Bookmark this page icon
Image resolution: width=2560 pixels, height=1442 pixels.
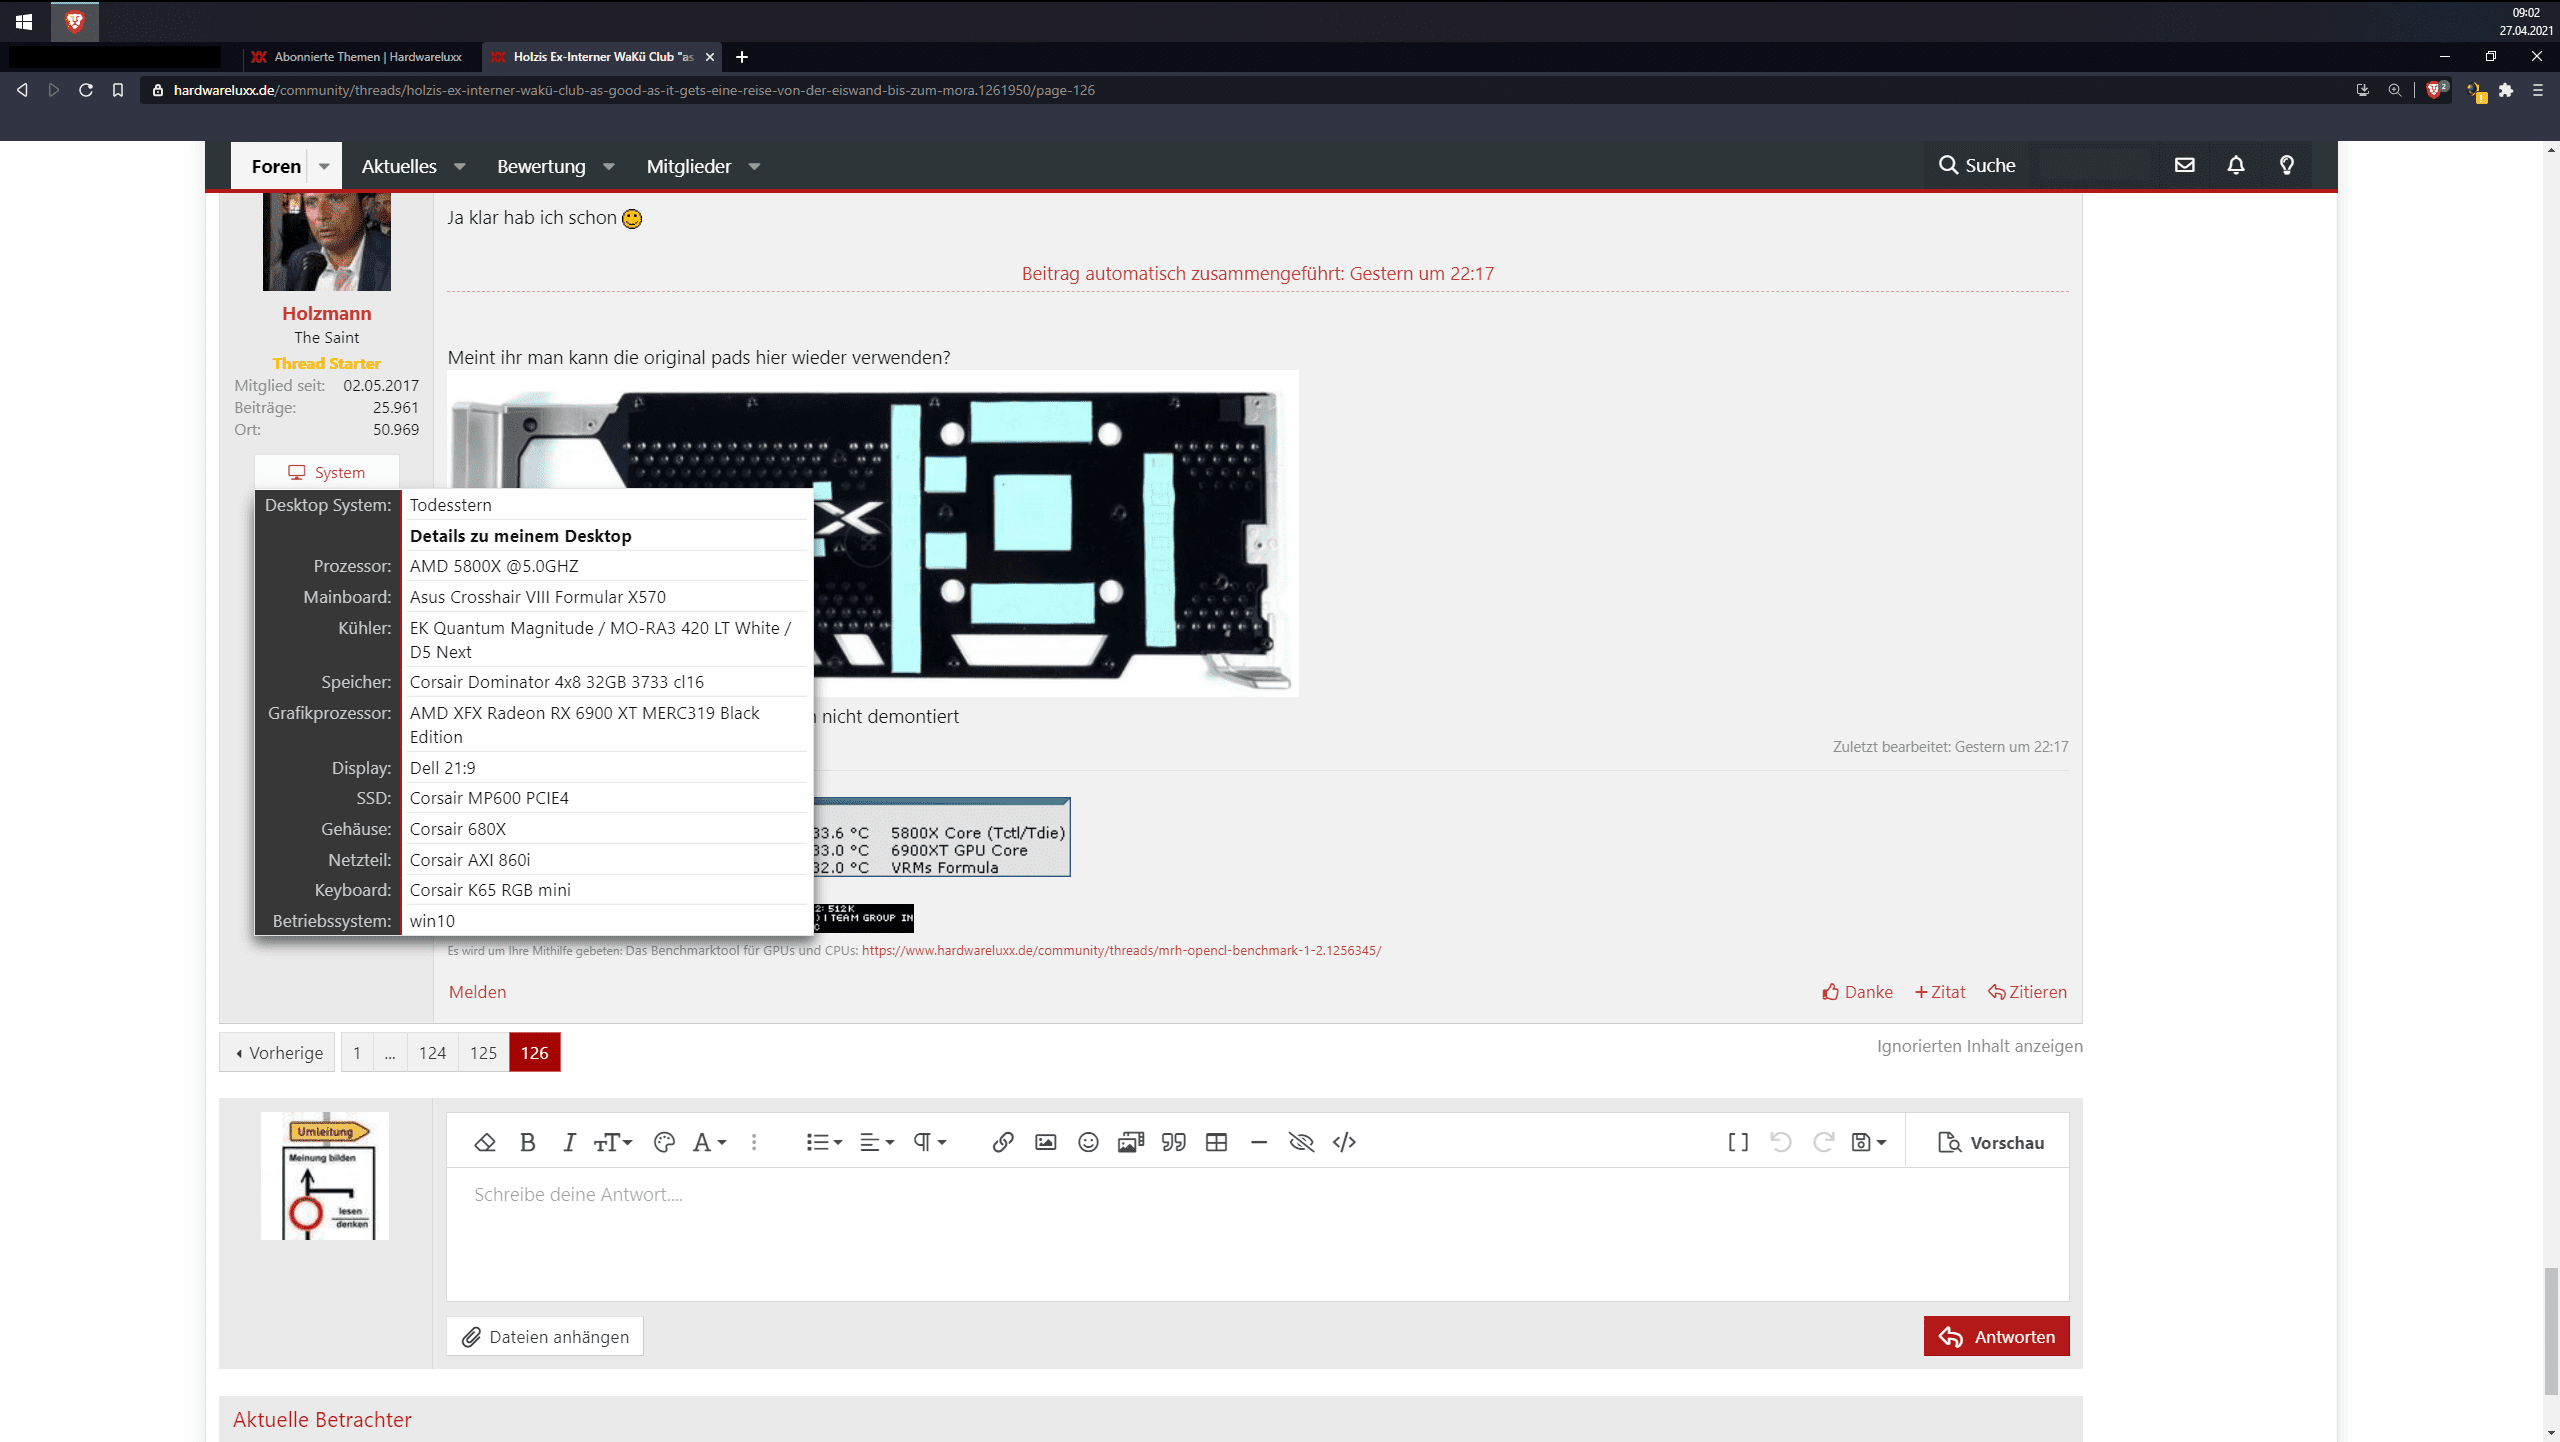[118, 90]
